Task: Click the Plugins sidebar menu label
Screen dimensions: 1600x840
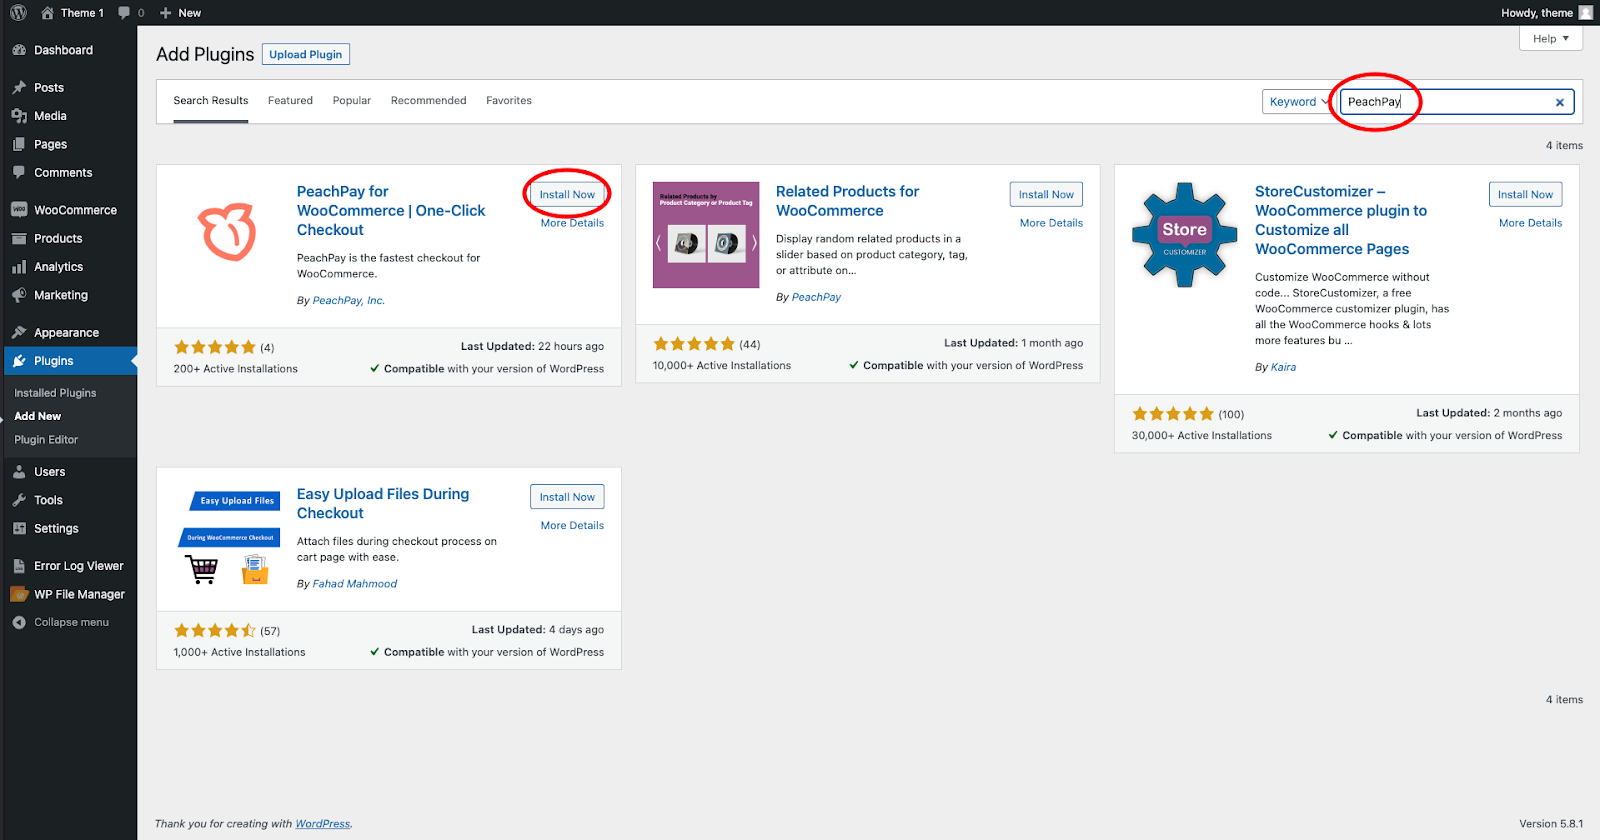Action: click(x=54, y=361)
